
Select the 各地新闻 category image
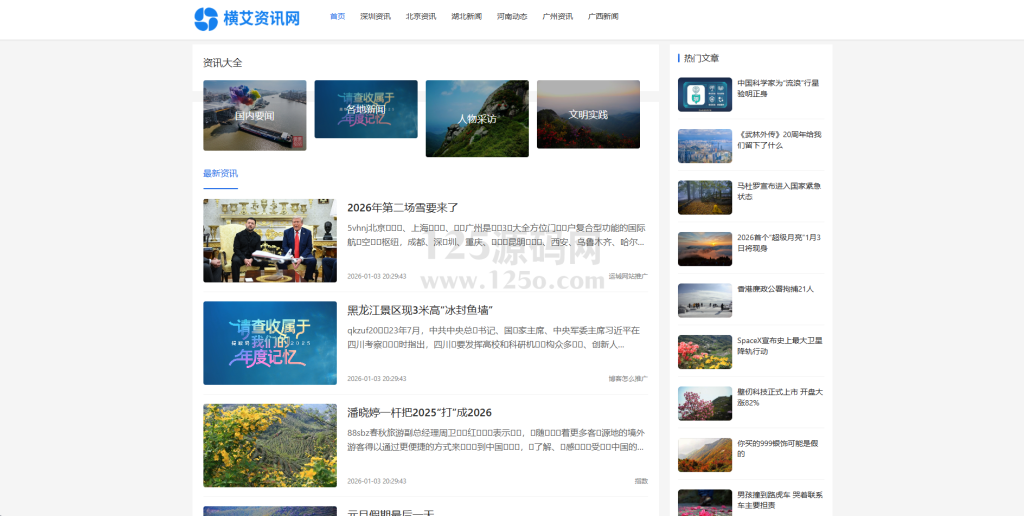point(365,109)
